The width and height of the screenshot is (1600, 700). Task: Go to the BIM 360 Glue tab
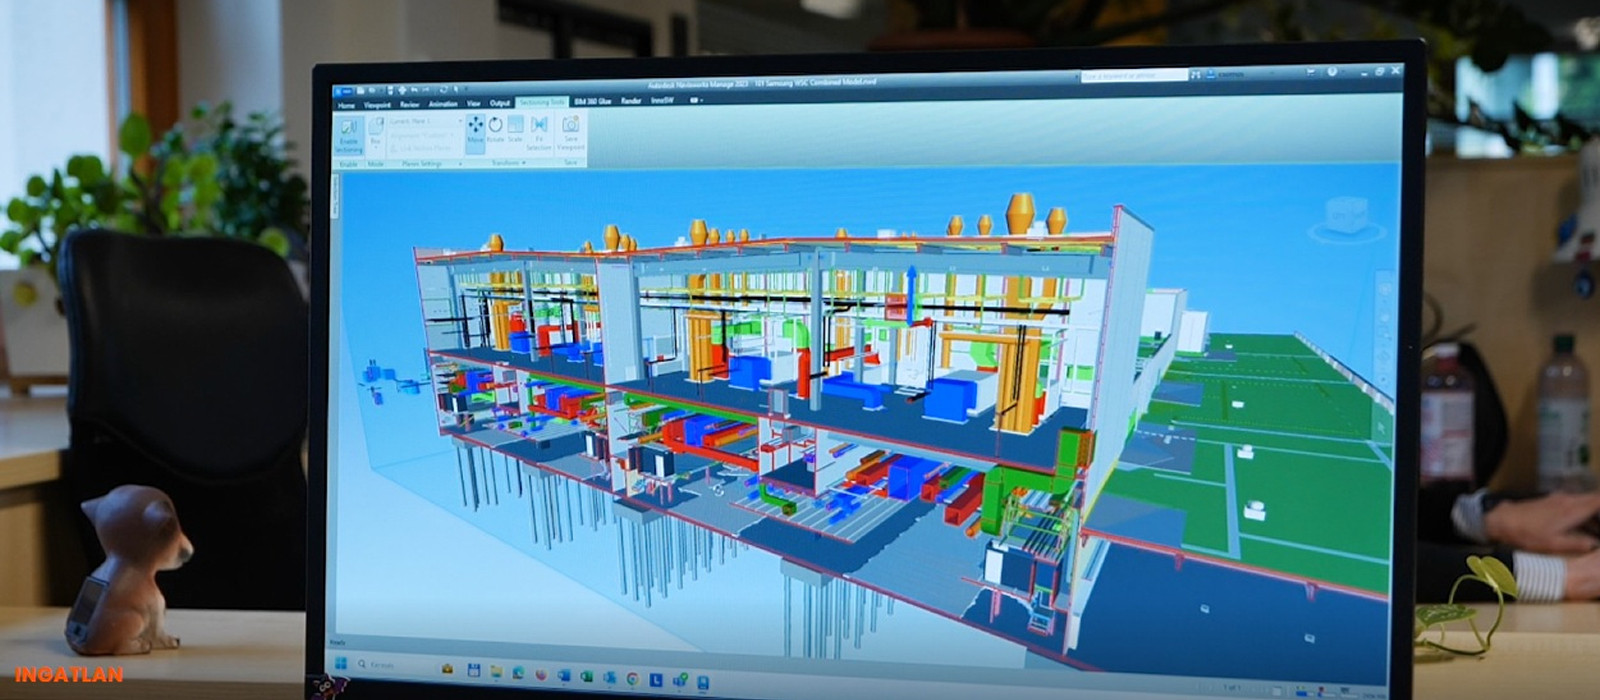coord(593,101)
